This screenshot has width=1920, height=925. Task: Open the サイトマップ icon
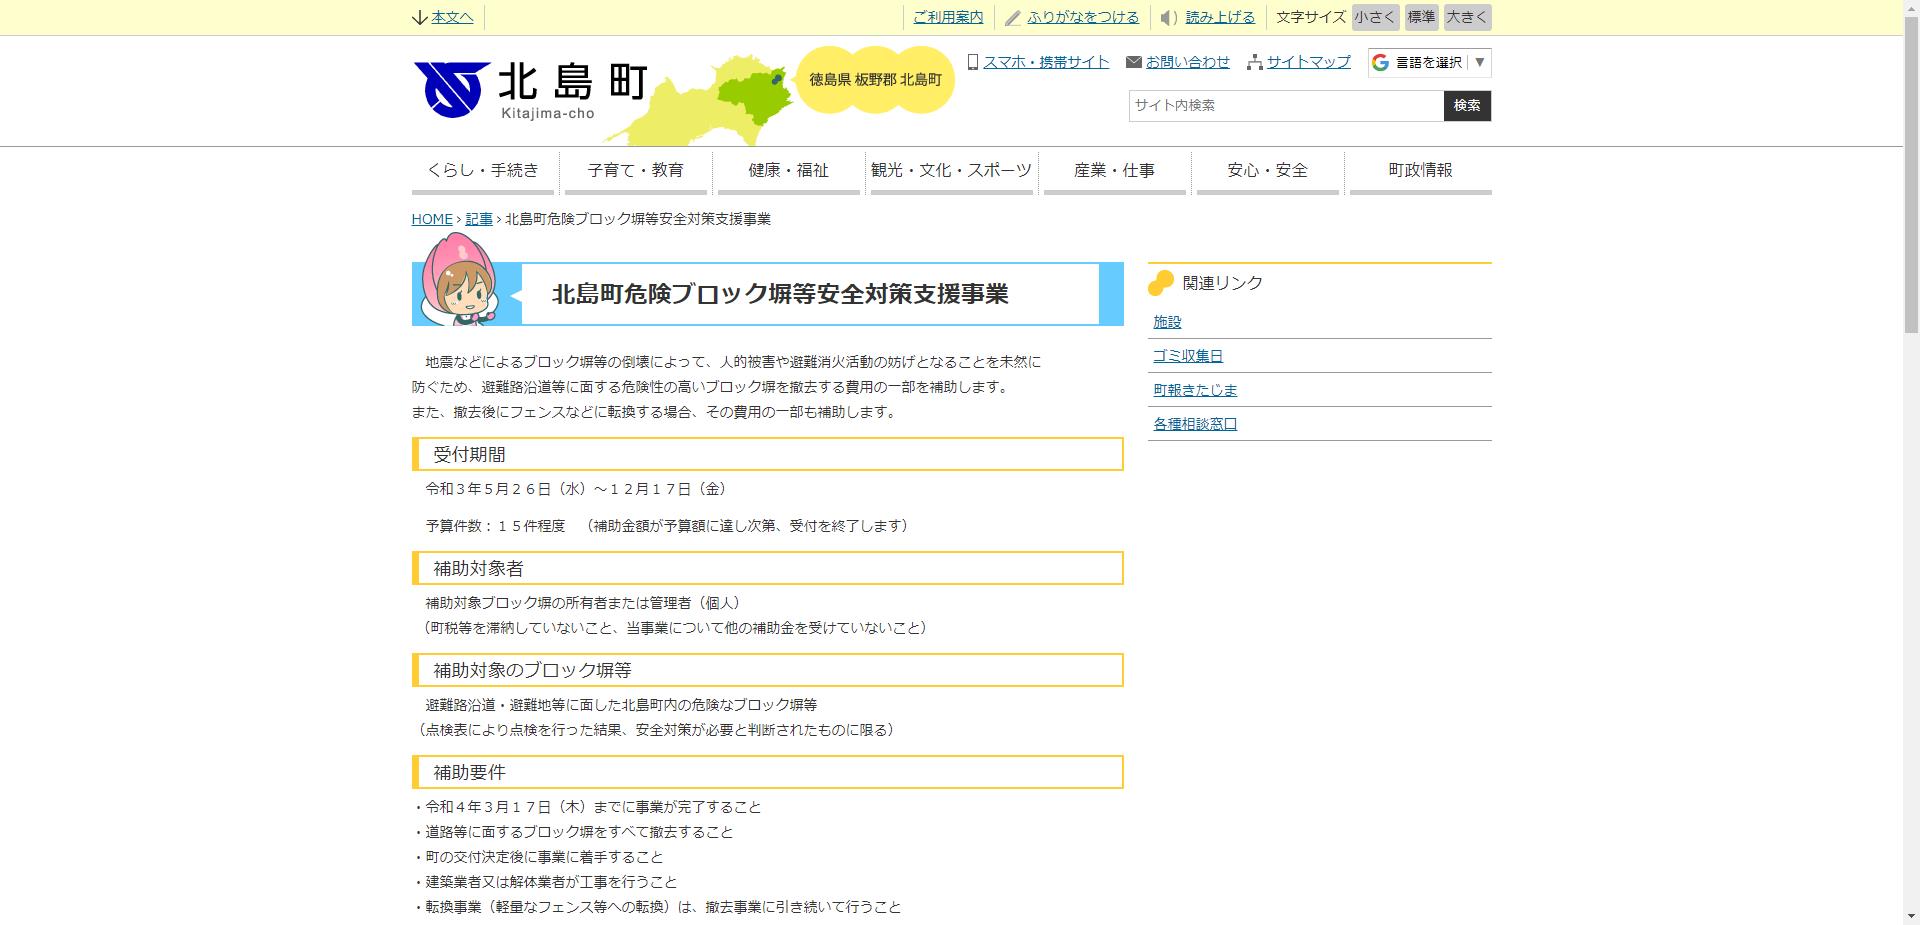1254,62
